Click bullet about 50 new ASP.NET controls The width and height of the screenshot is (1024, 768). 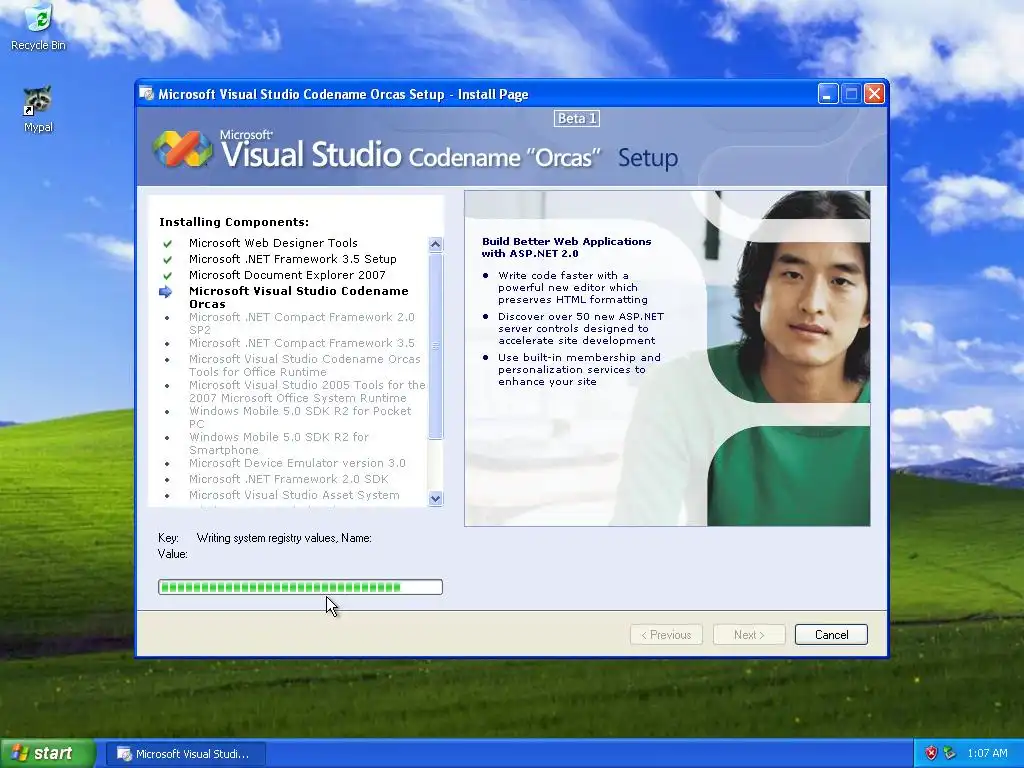(581, 328)
